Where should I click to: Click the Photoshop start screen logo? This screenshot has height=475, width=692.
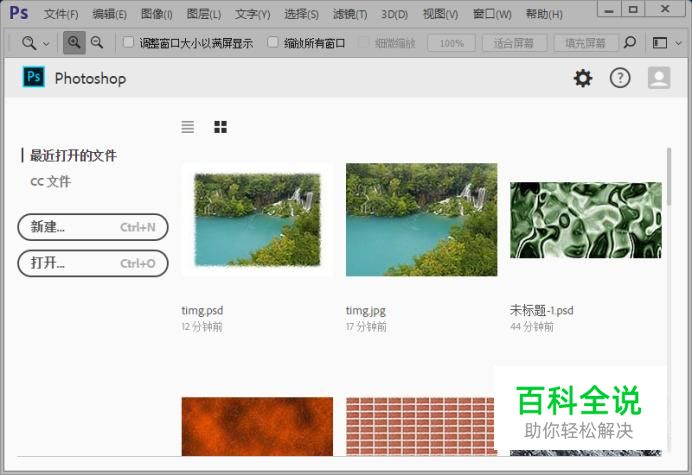34,77
